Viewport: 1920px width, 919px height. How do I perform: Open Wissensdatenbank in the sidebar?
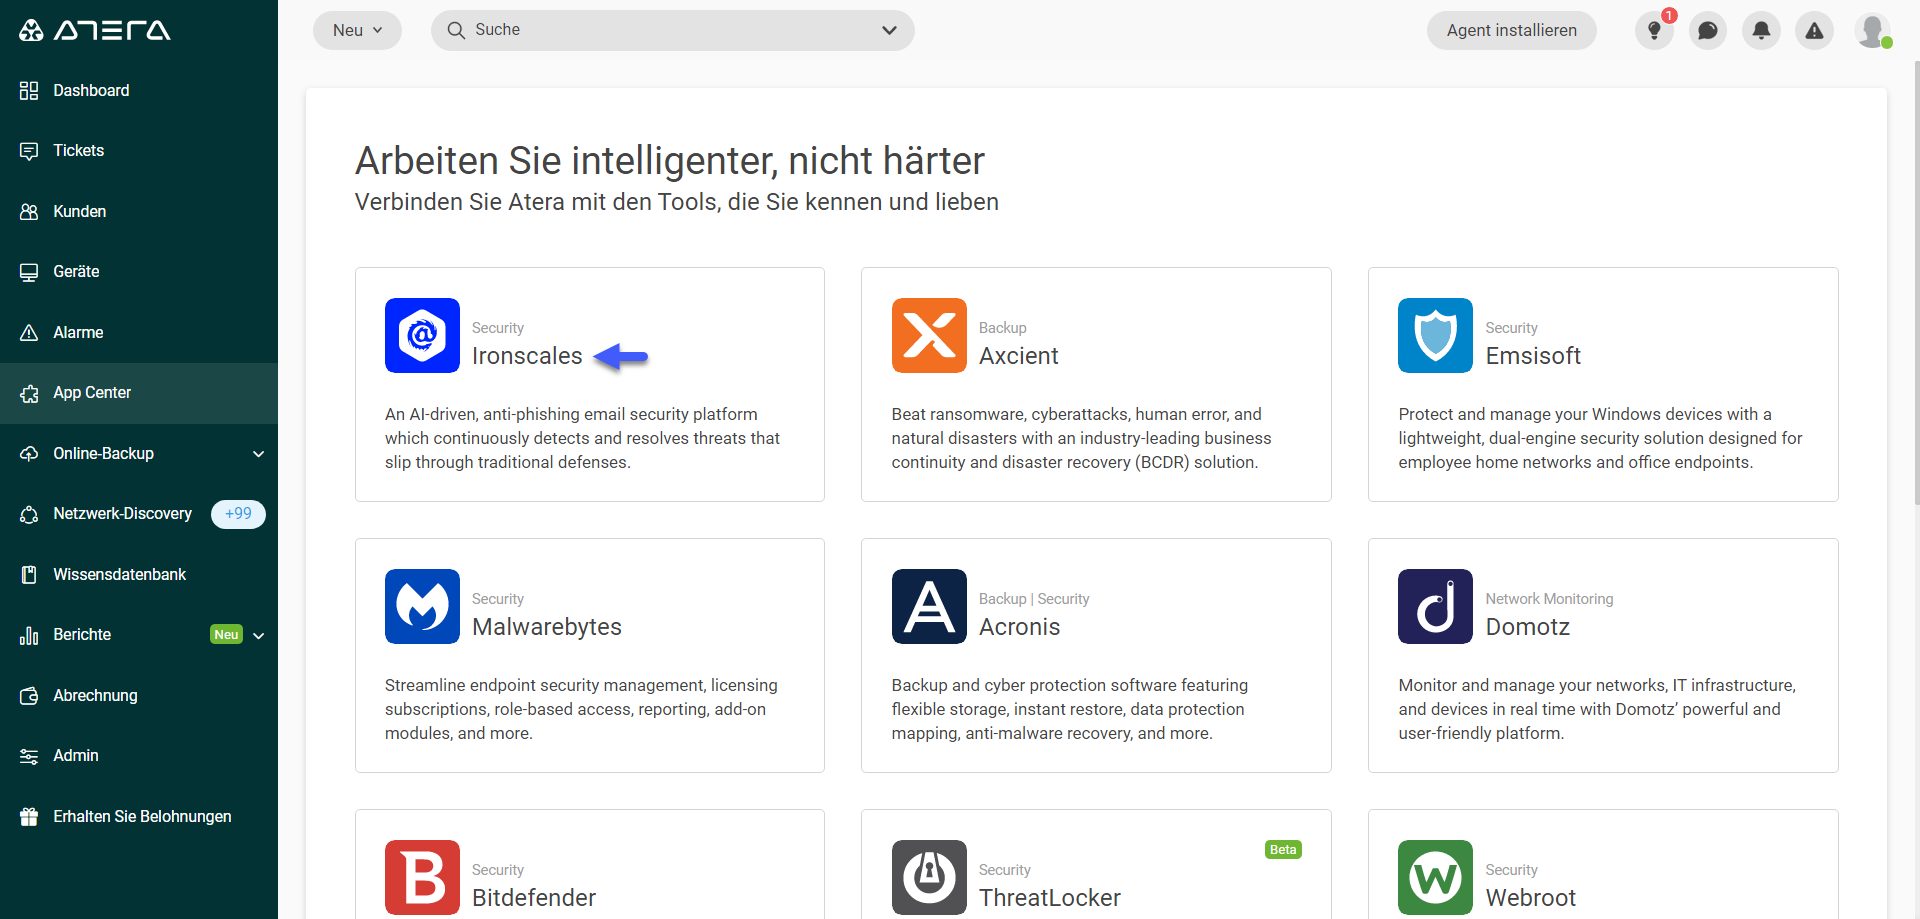tap(139, 574)
